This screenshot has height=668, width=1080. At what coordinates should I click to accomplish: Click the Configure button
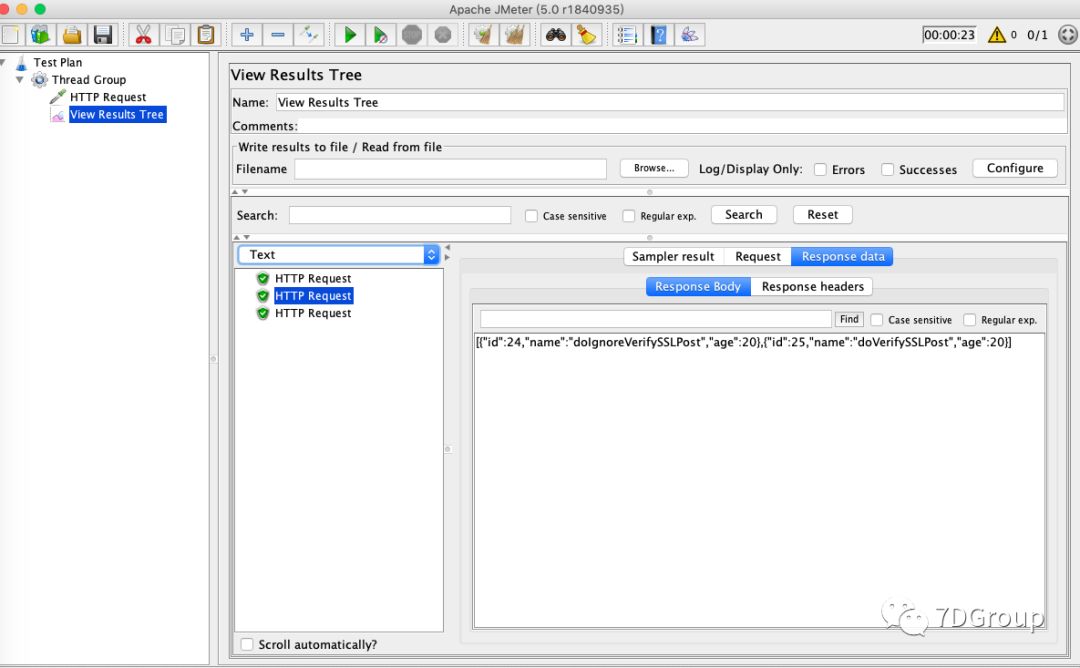1015,168
